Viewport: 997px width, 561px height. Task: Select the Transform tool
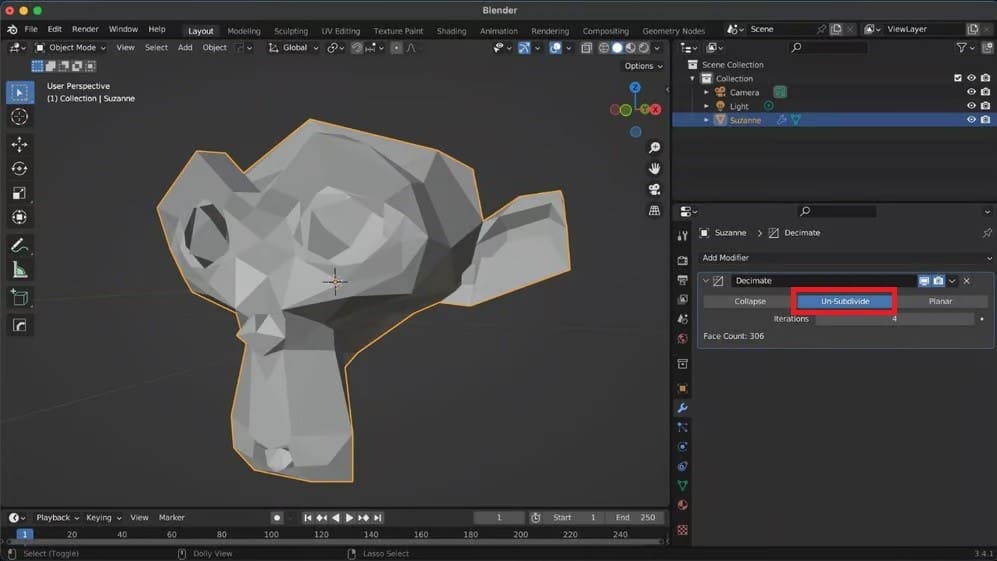pos(20,217)
